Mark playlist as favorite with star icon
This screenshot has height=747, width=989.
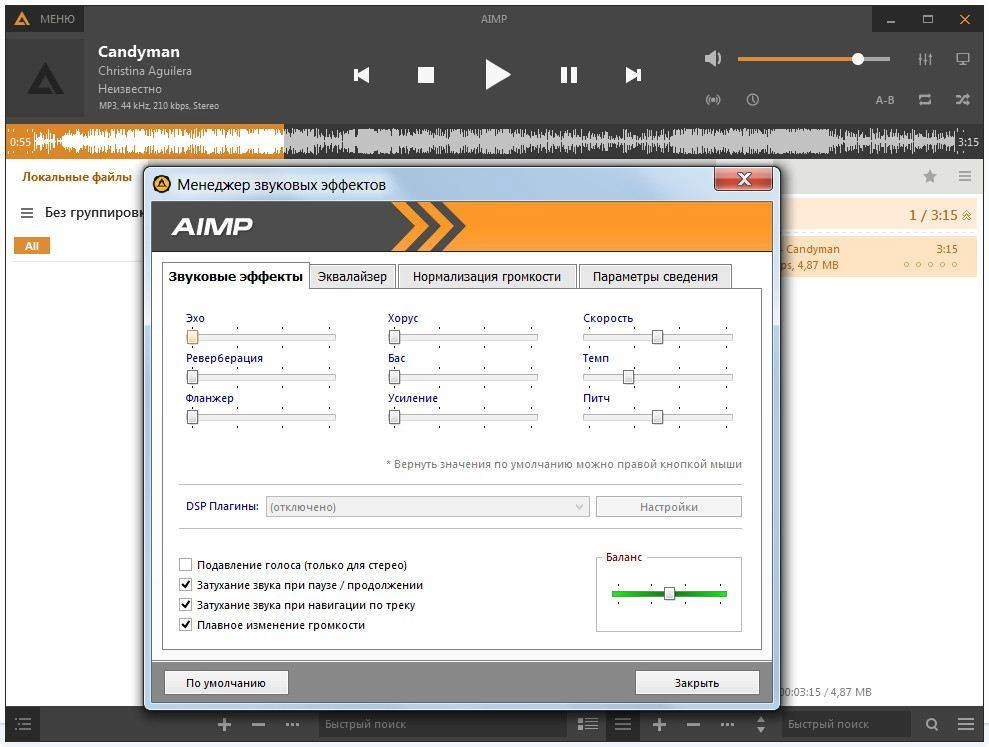click(x=930, y=177)
